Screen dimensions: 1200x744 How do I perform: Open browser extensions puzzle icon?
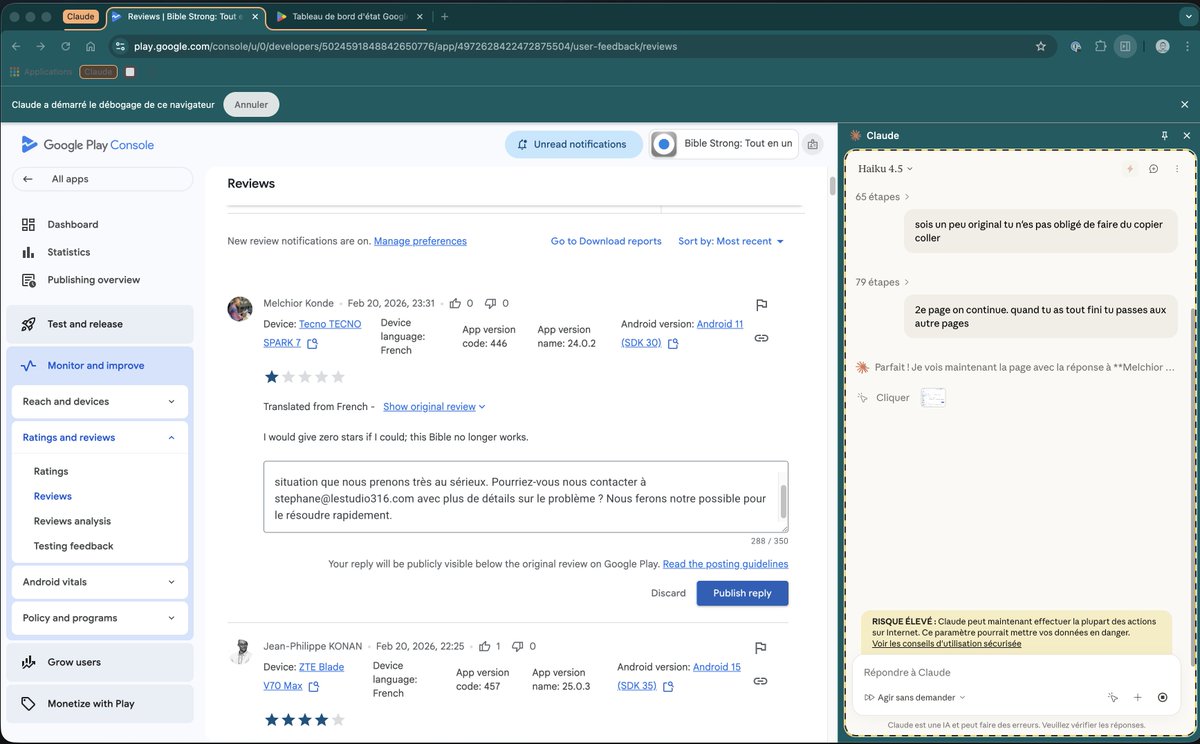1101,46
